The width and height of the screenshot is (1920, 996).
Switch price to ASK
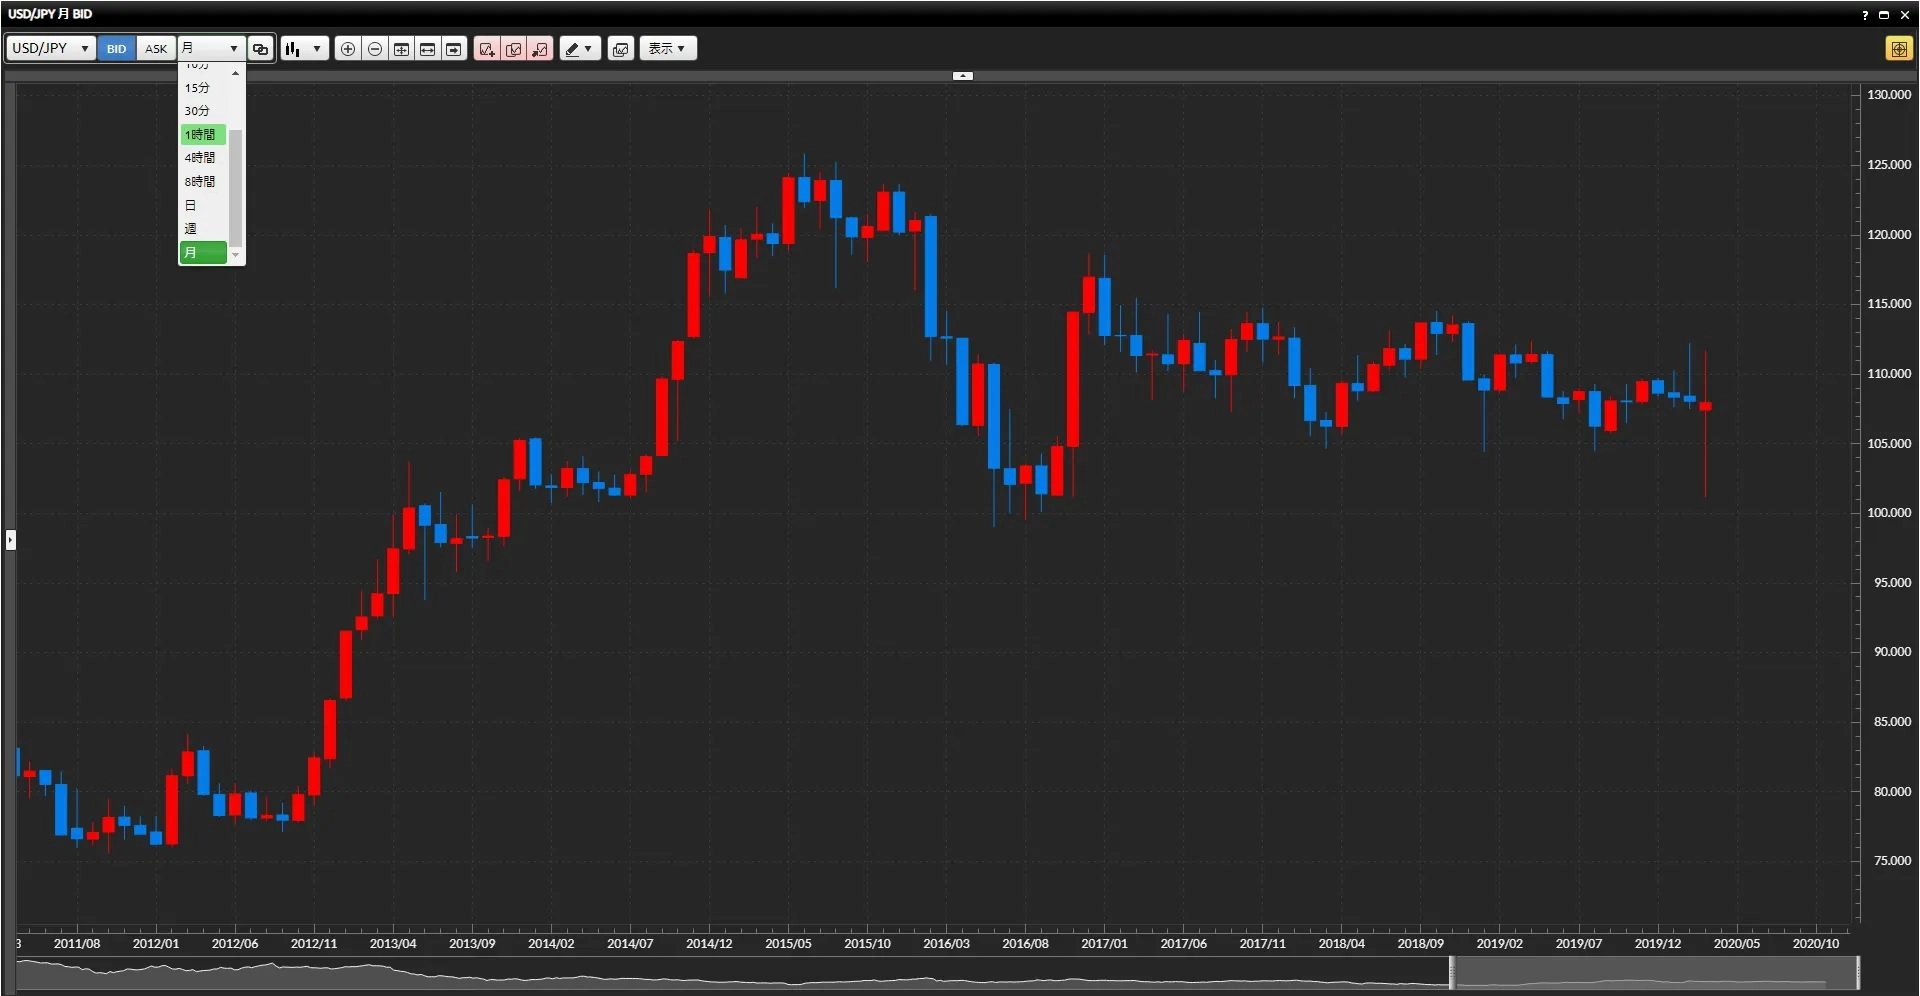pyautogui.click(x=156, y=49)
